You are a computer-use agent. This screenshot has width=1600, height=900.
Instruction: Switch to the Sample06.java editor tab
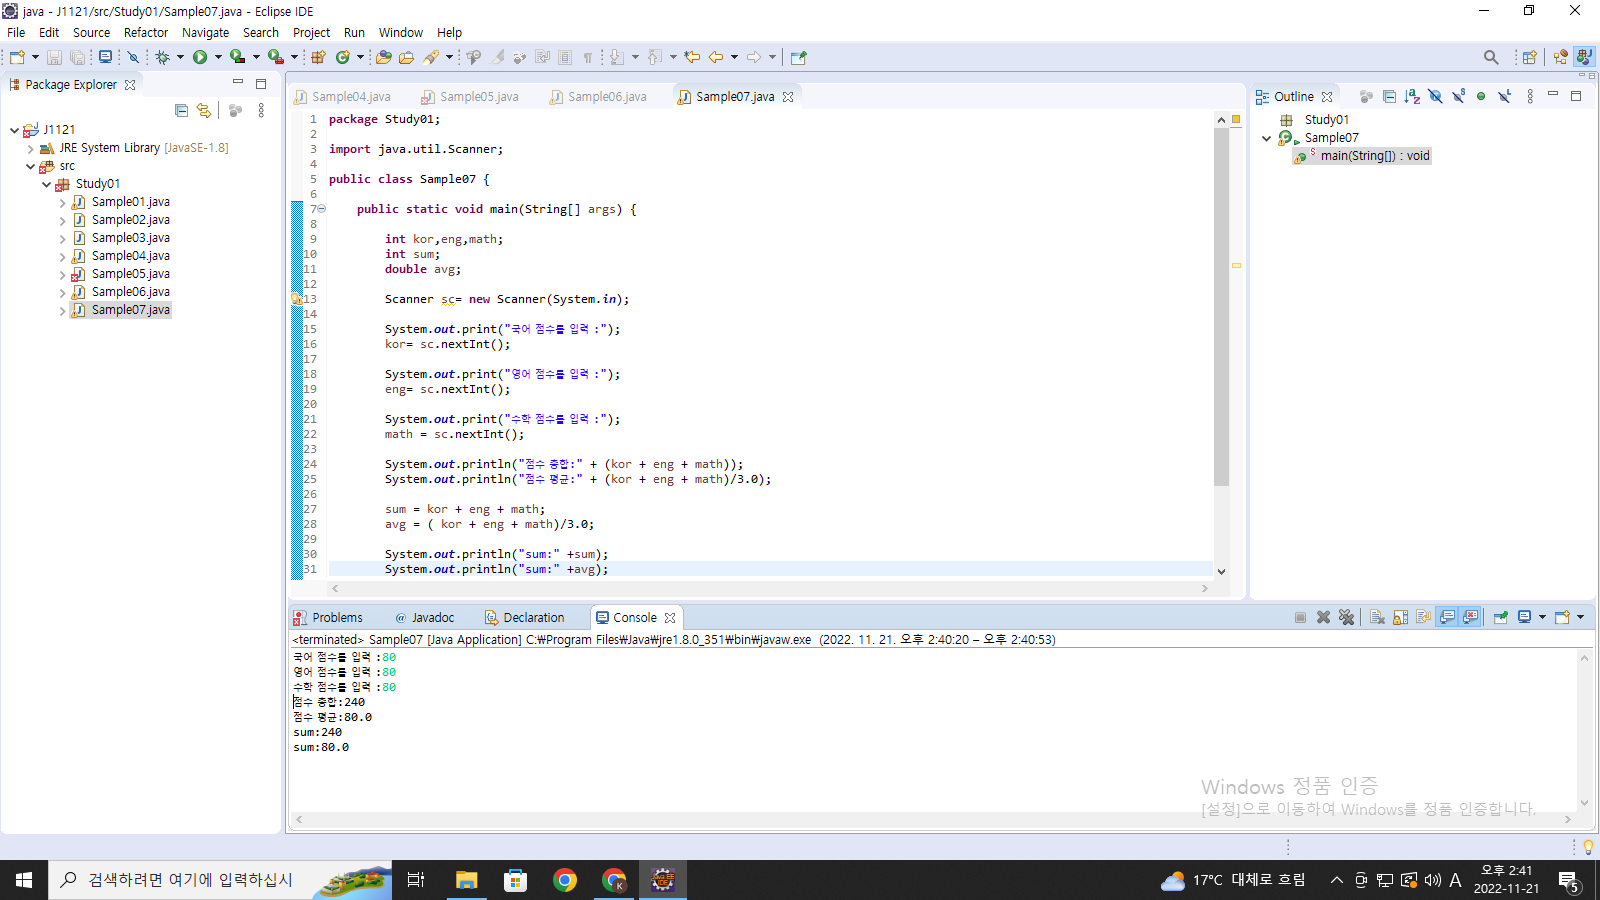coord(599,97)
